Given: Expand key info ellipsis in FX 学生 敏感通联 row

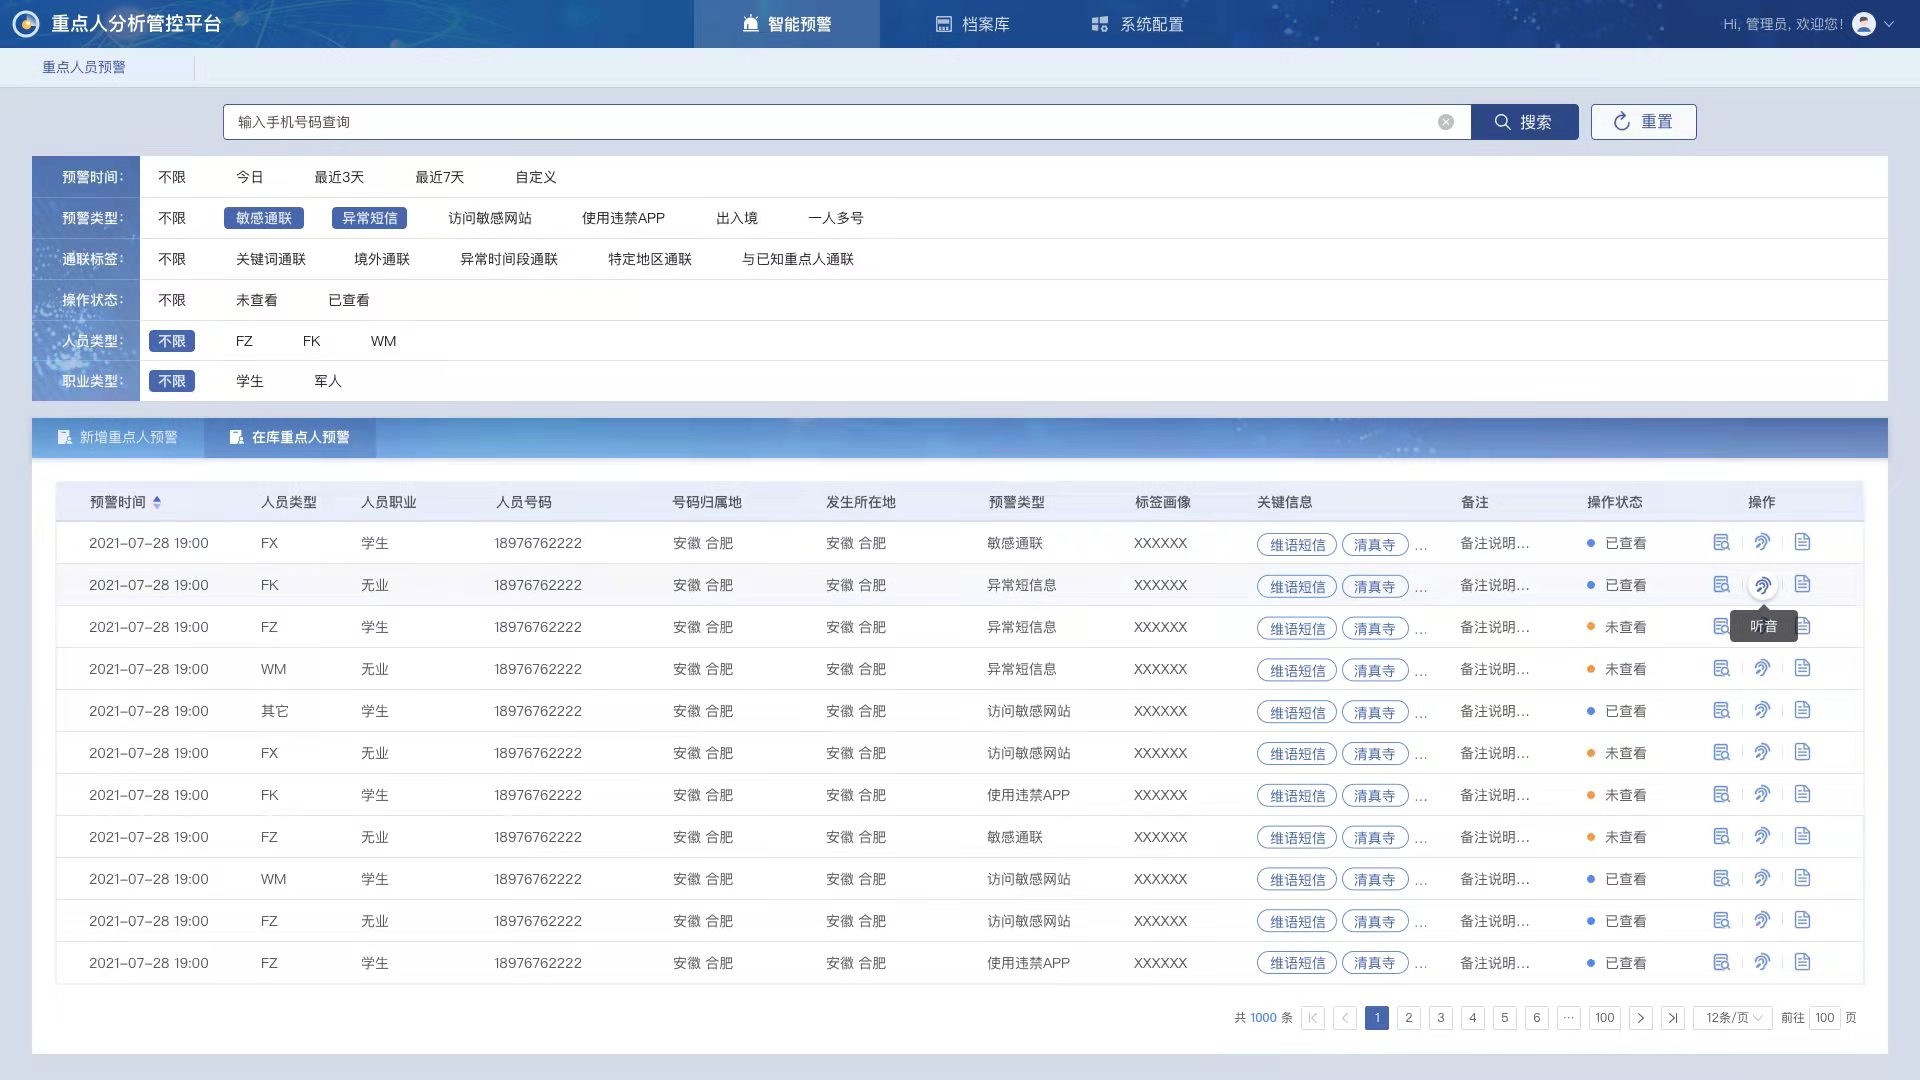Looking at the screenshot, I should coord(1421,546).
